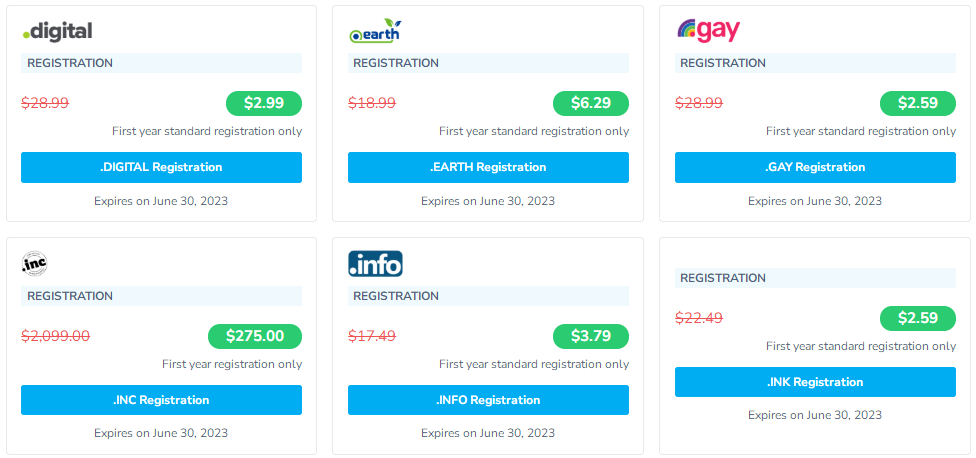Viewport: 976px width, 458px height.
Task: Click the .inc circular logo
Action: 34,264
